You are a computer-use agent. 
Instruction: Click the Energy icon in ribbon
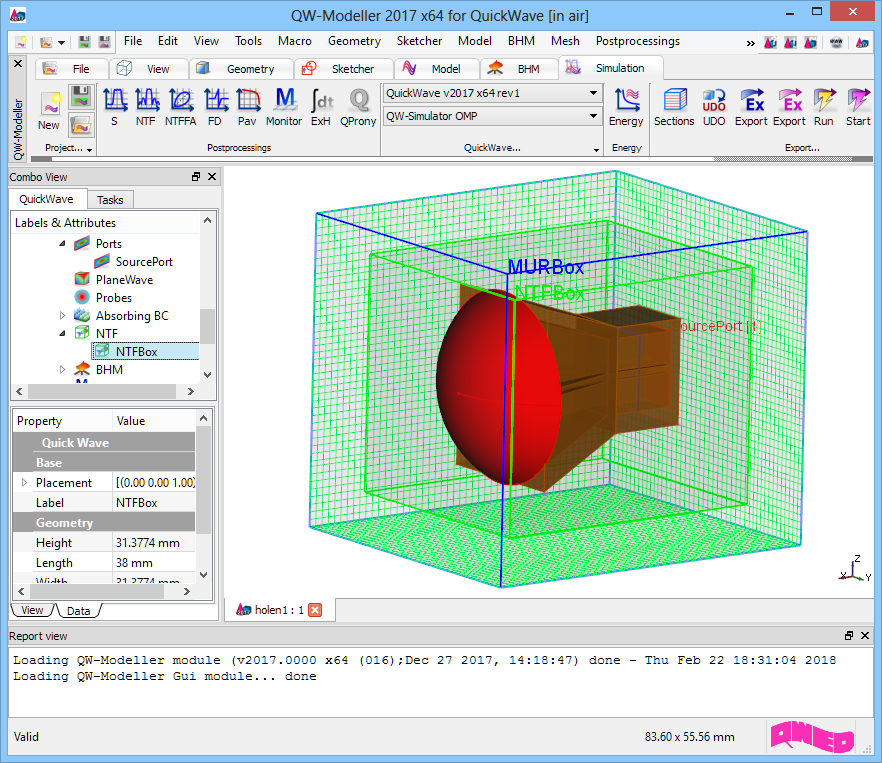click(x=626, y=105)
